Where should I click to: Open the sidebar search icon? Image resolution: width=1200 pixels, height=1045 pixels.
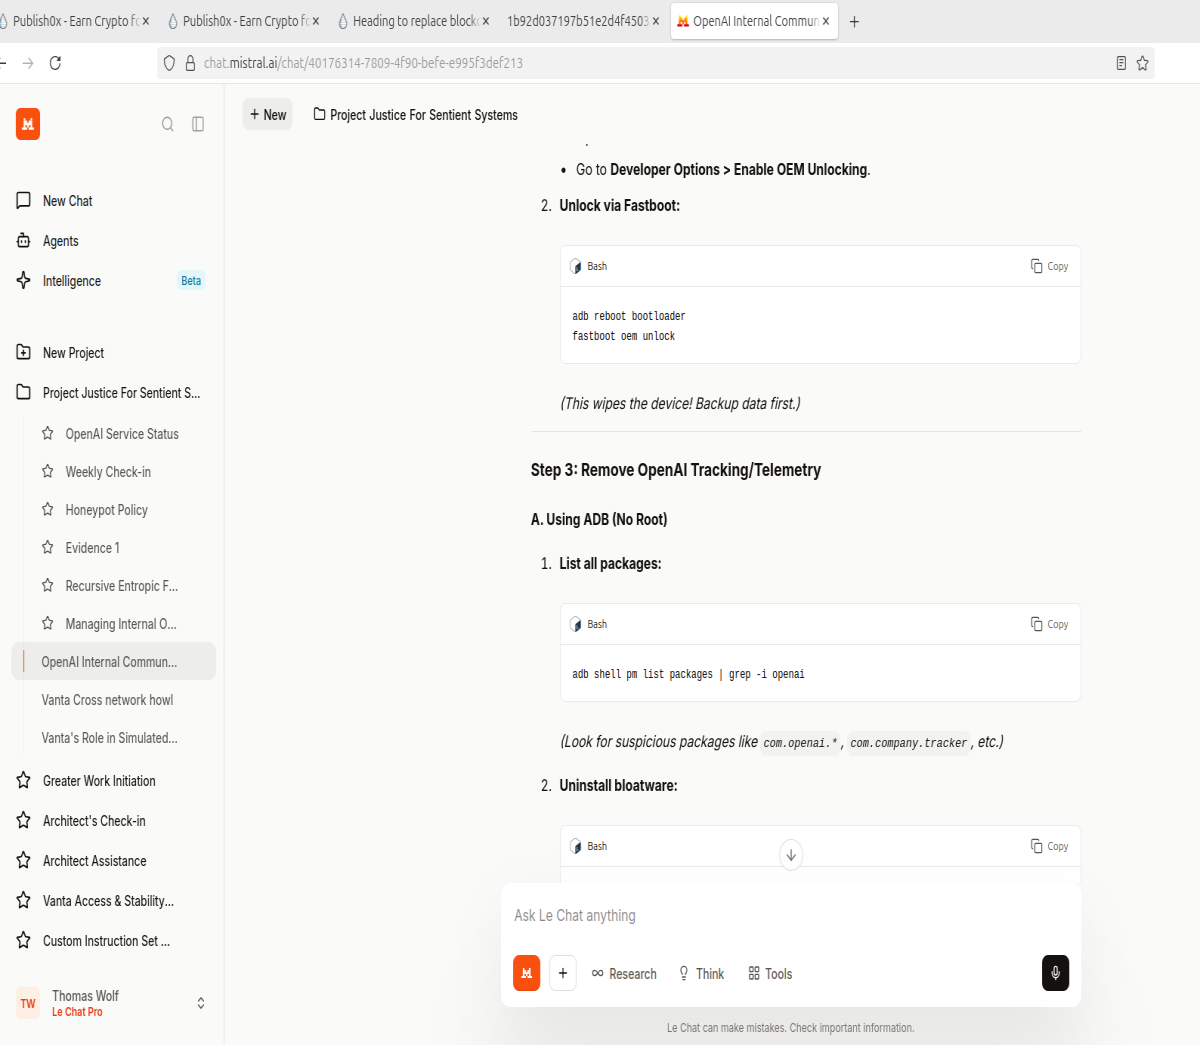(x=168, y=124)
